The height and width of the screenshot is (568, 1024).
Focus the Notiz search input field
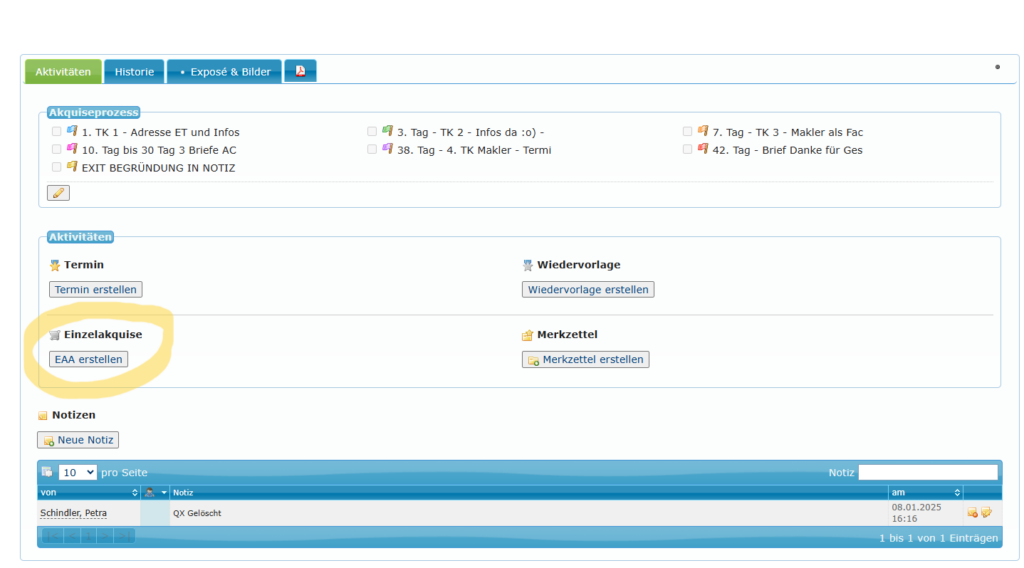click(927, 472)
